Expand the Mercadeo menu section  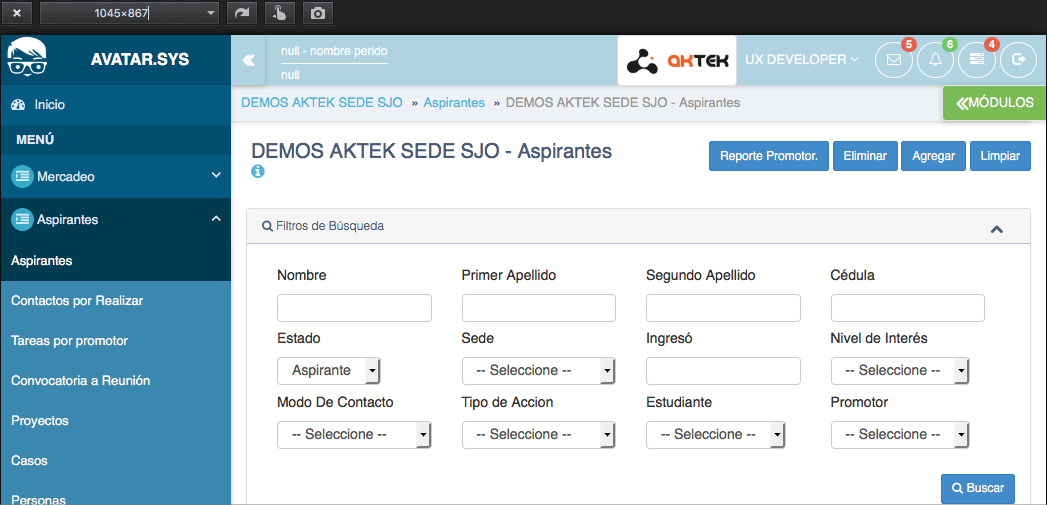[x=115, y=177]
